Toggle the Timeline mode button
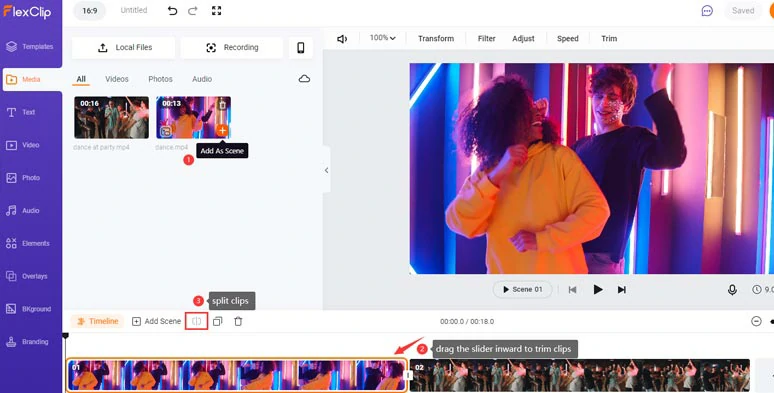This screenshot has width=774, height=393. [97, 321]
